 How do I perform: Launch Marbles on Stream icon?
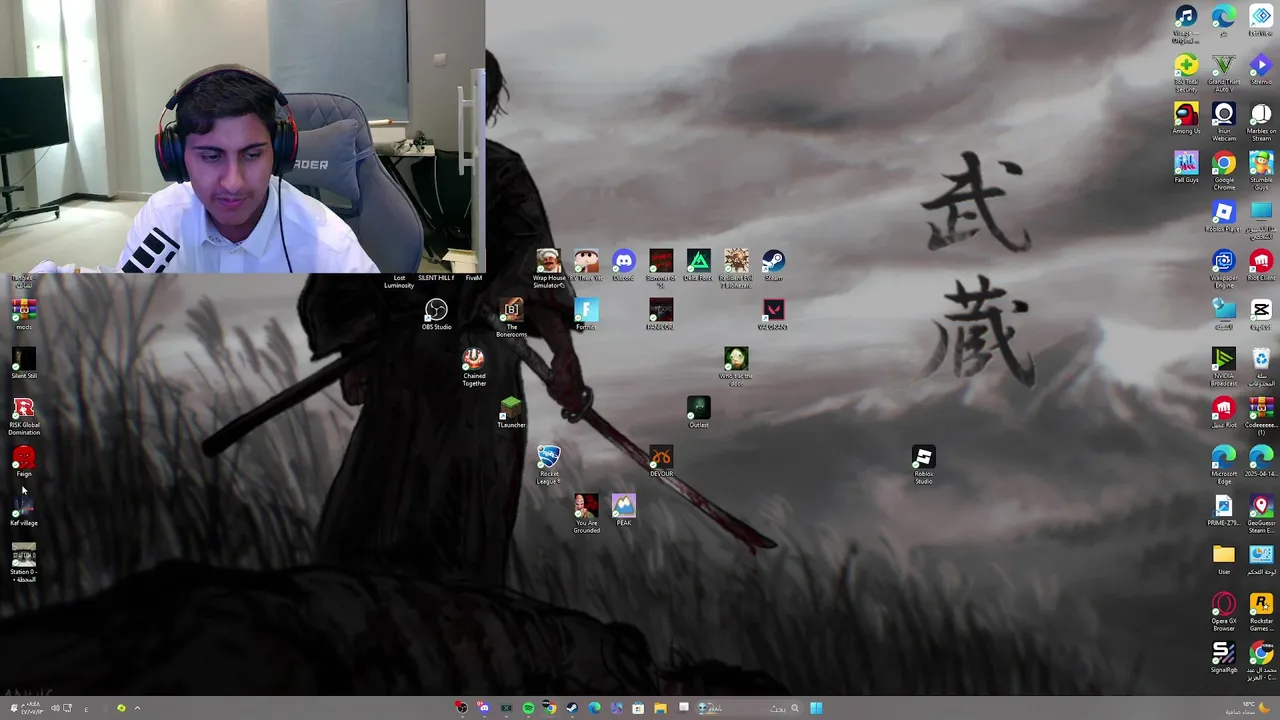[x=1261, y=122]
